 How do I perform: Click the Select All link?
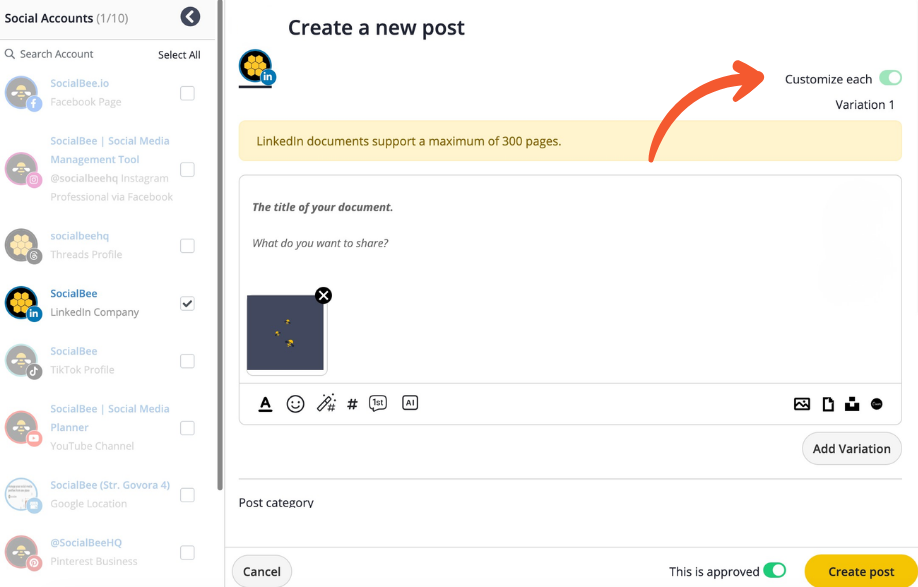[179, 55]
